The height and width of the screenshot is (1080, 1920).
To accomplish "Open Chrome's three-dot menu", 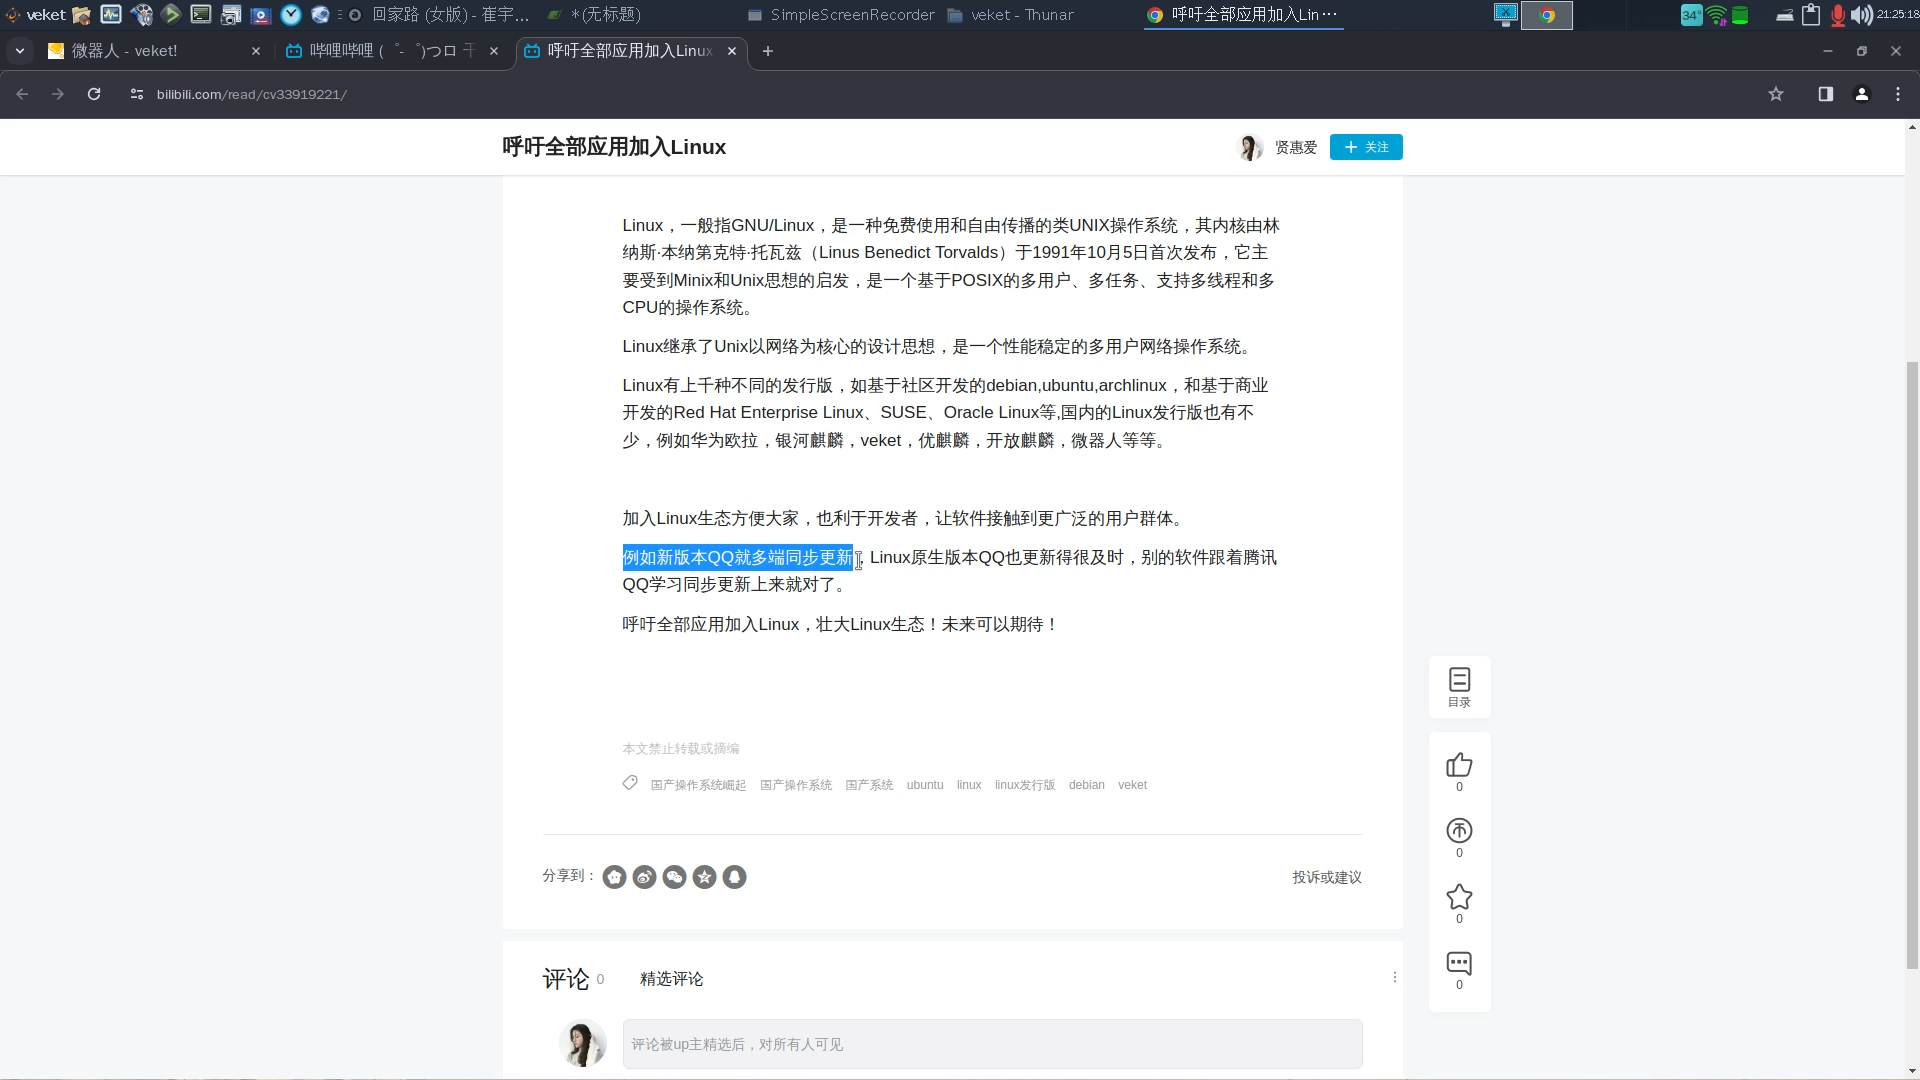I will pyautogui.click(x=1897, y=94).
